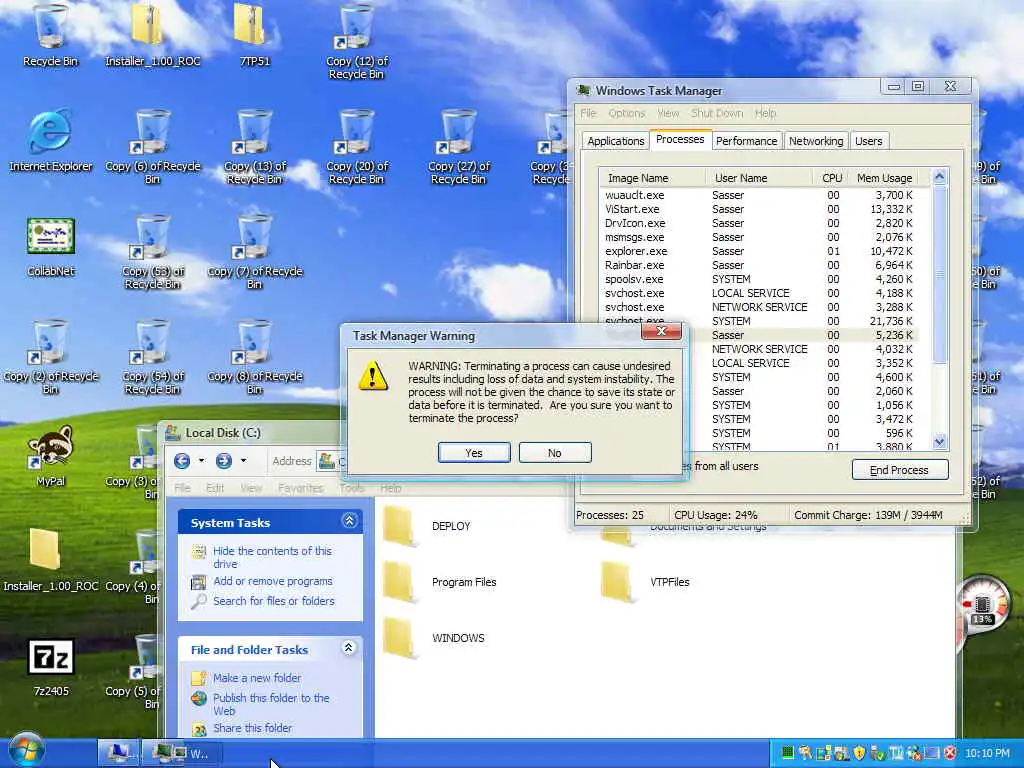Select the explorer.exe process
Screen dimensions: 1024x768
click(x=758, y=251)
